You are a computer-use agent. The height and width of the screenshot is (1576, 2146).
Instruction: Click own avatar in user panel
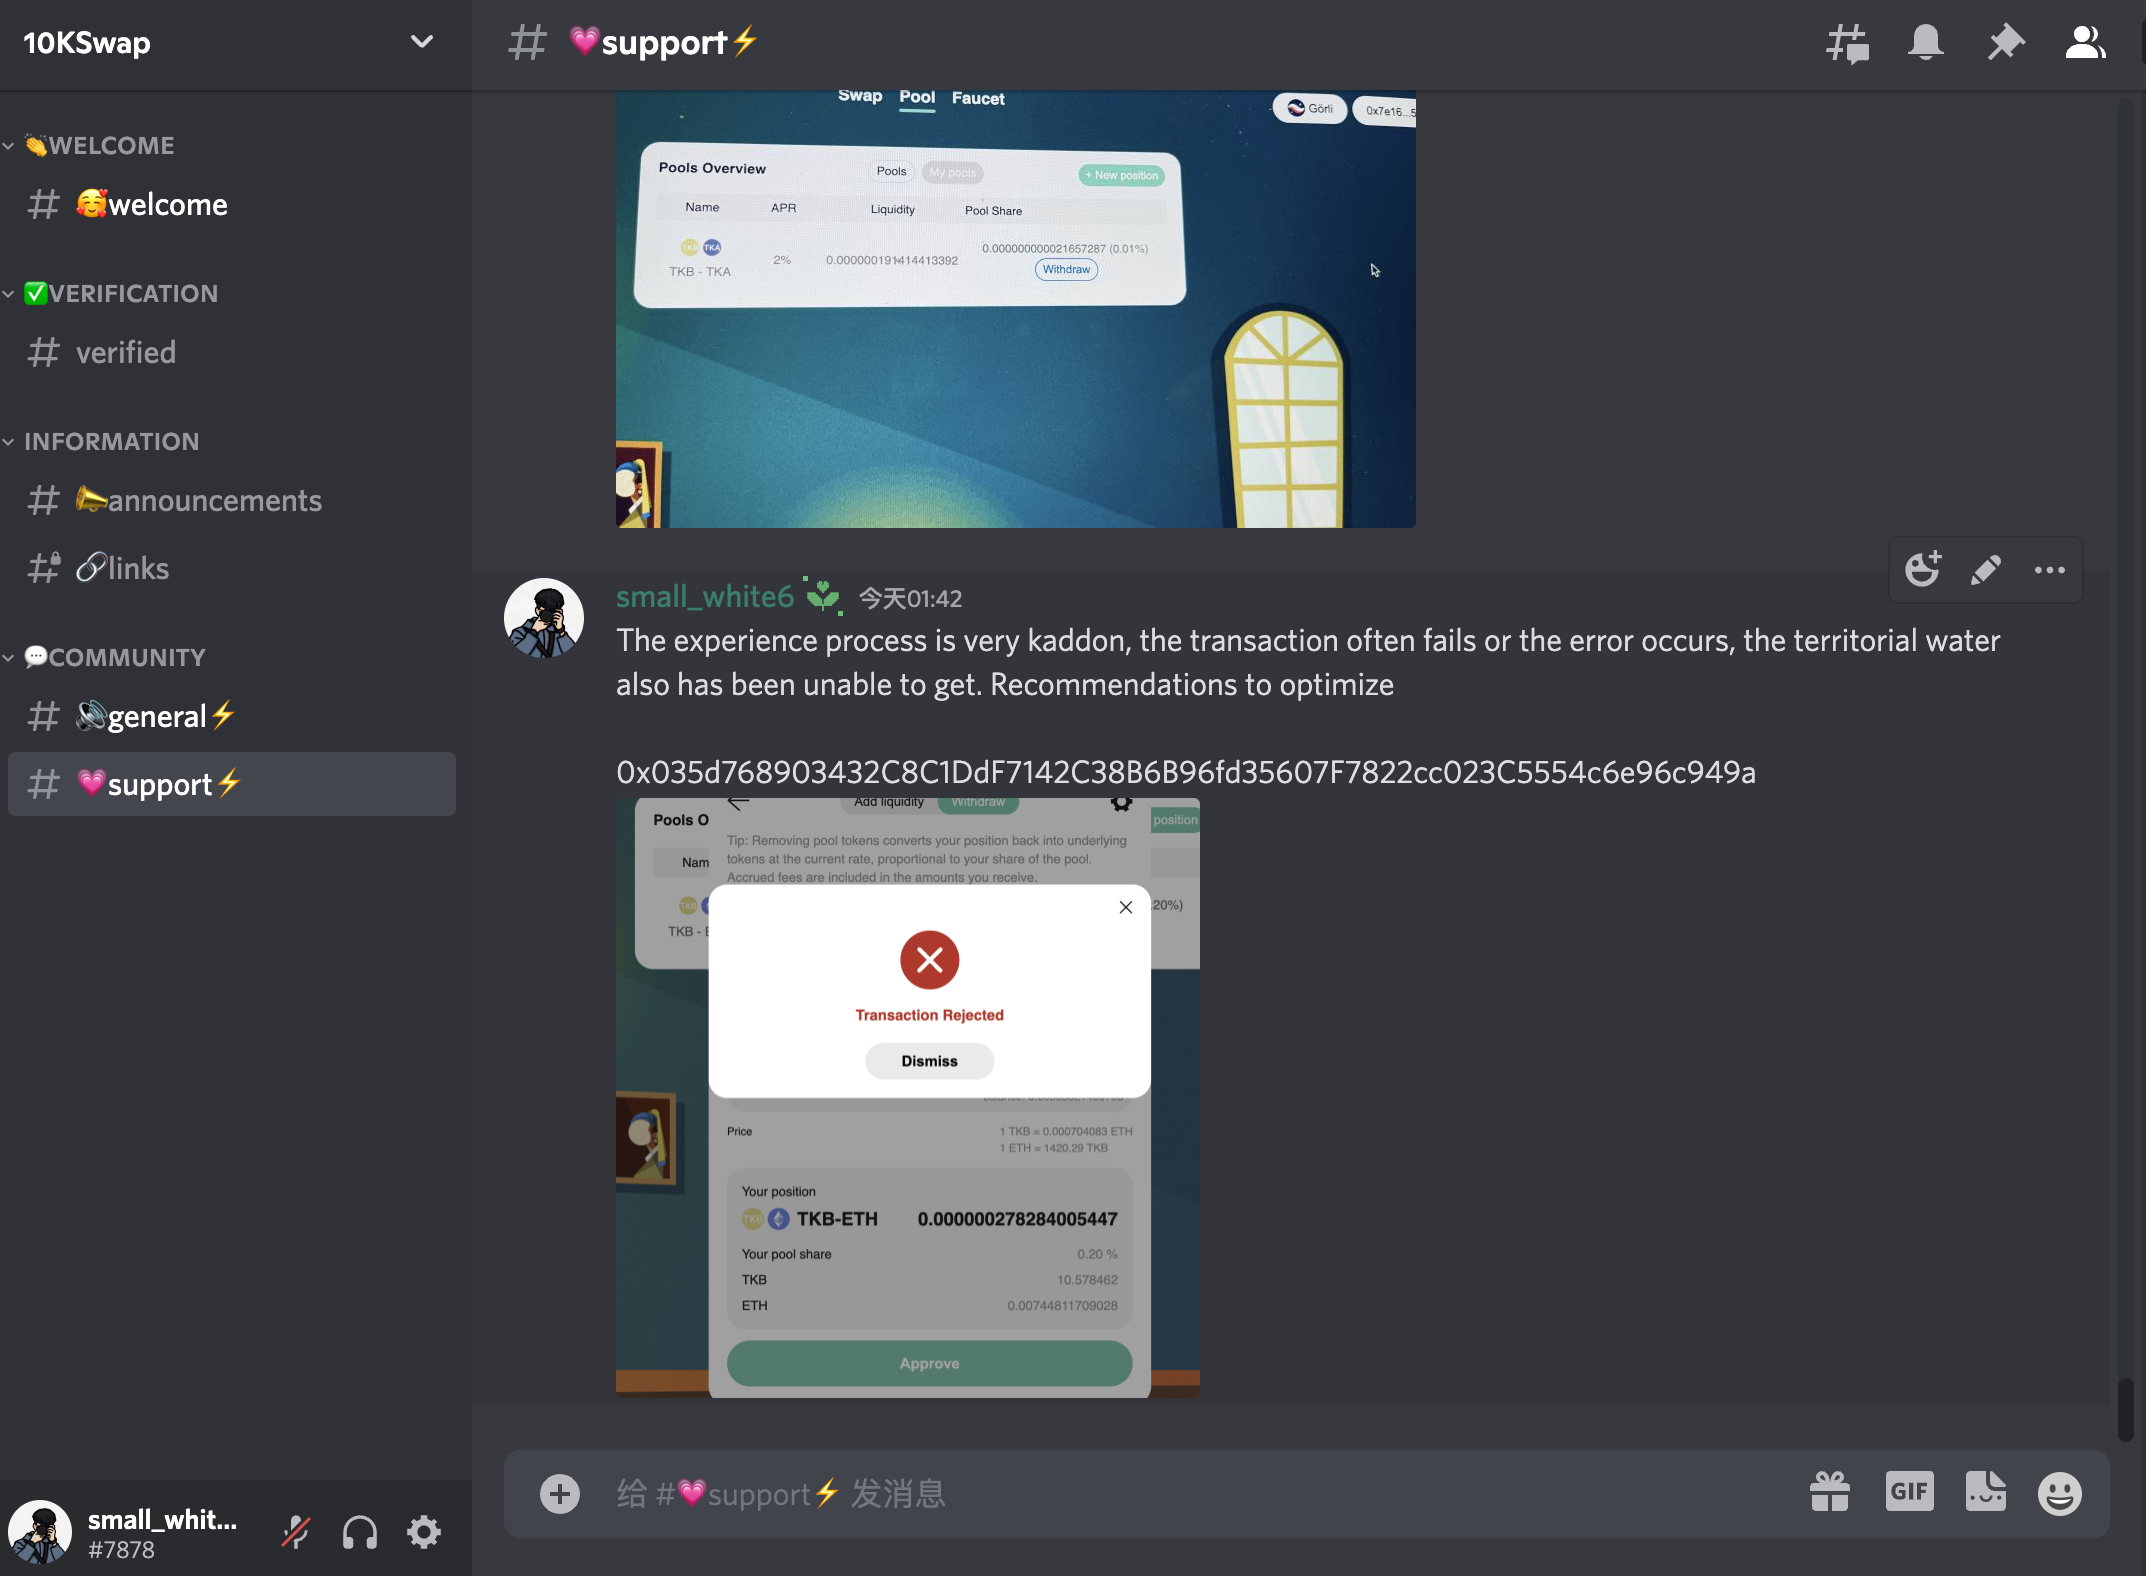click(40, 1532)
